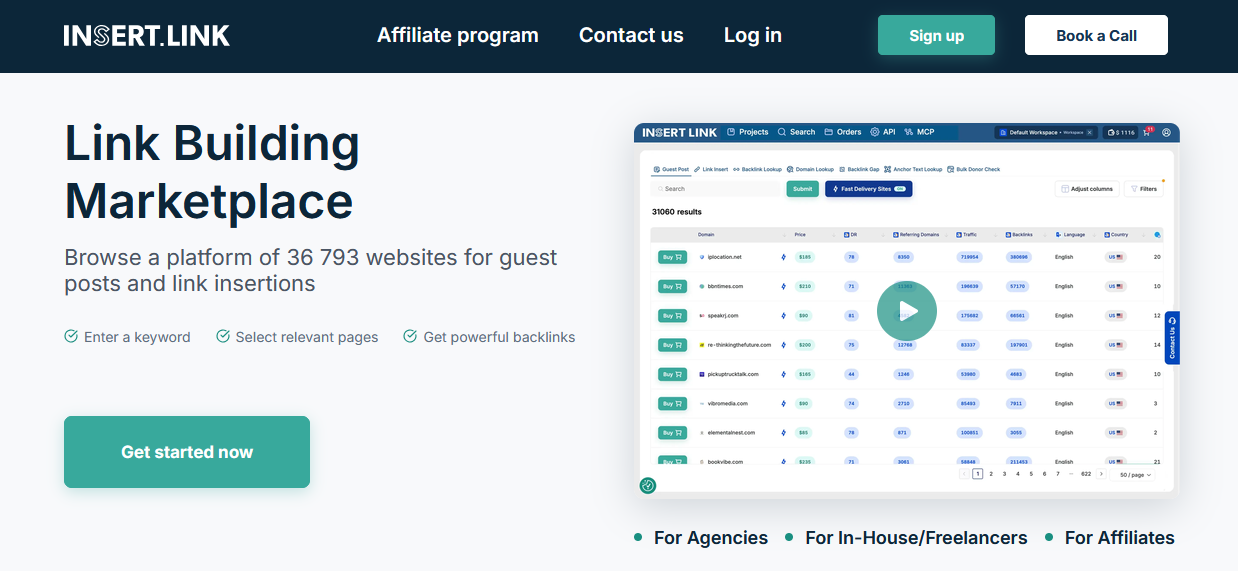
Task: Go to page 622 in pagination
Action: coord(1086,474)
